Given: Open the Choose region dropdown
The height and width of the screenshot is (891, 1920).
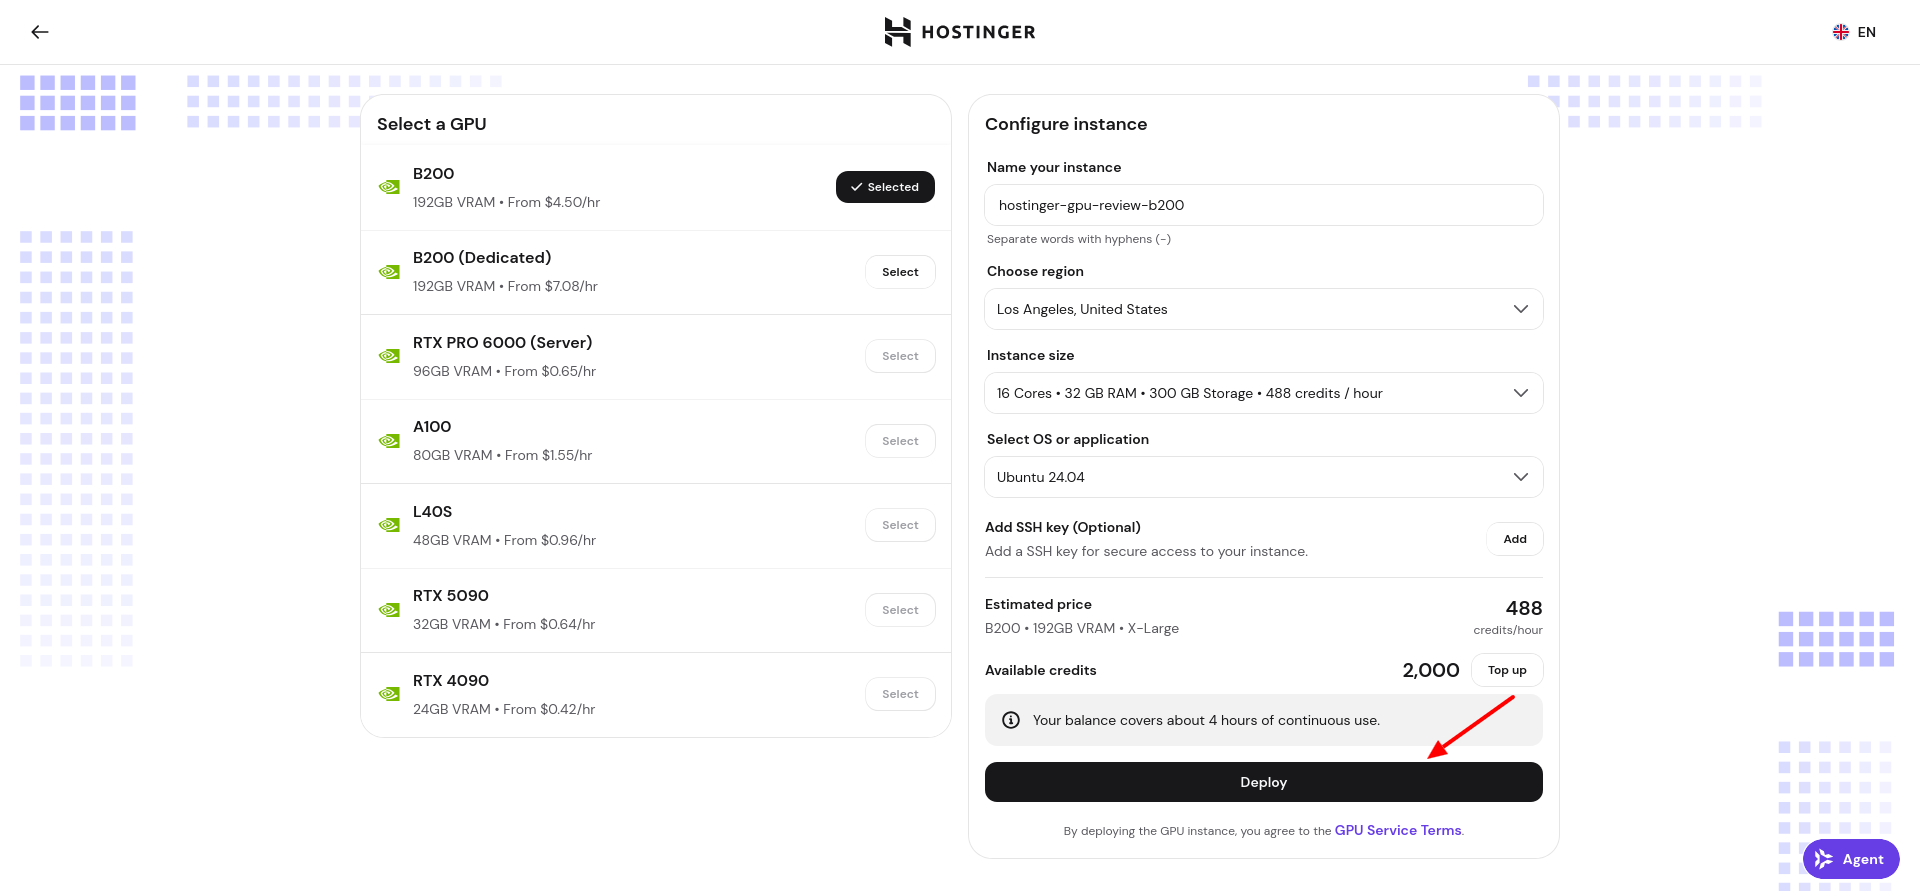Looking at the screenshot, I should point(1263,309).
